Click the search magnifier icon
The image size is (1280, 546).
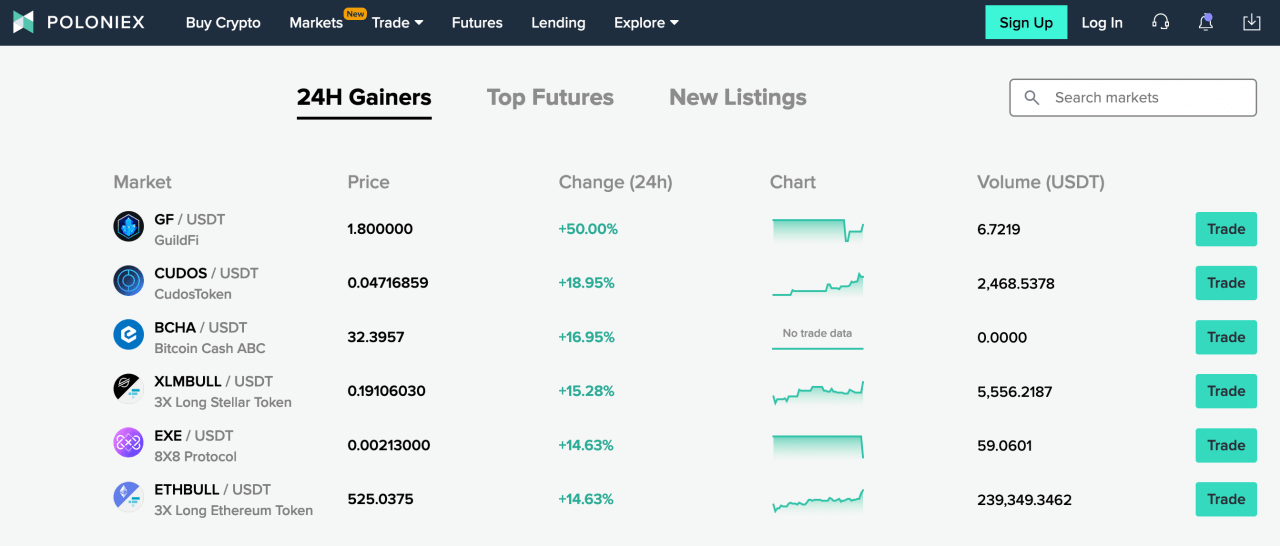1032,98
